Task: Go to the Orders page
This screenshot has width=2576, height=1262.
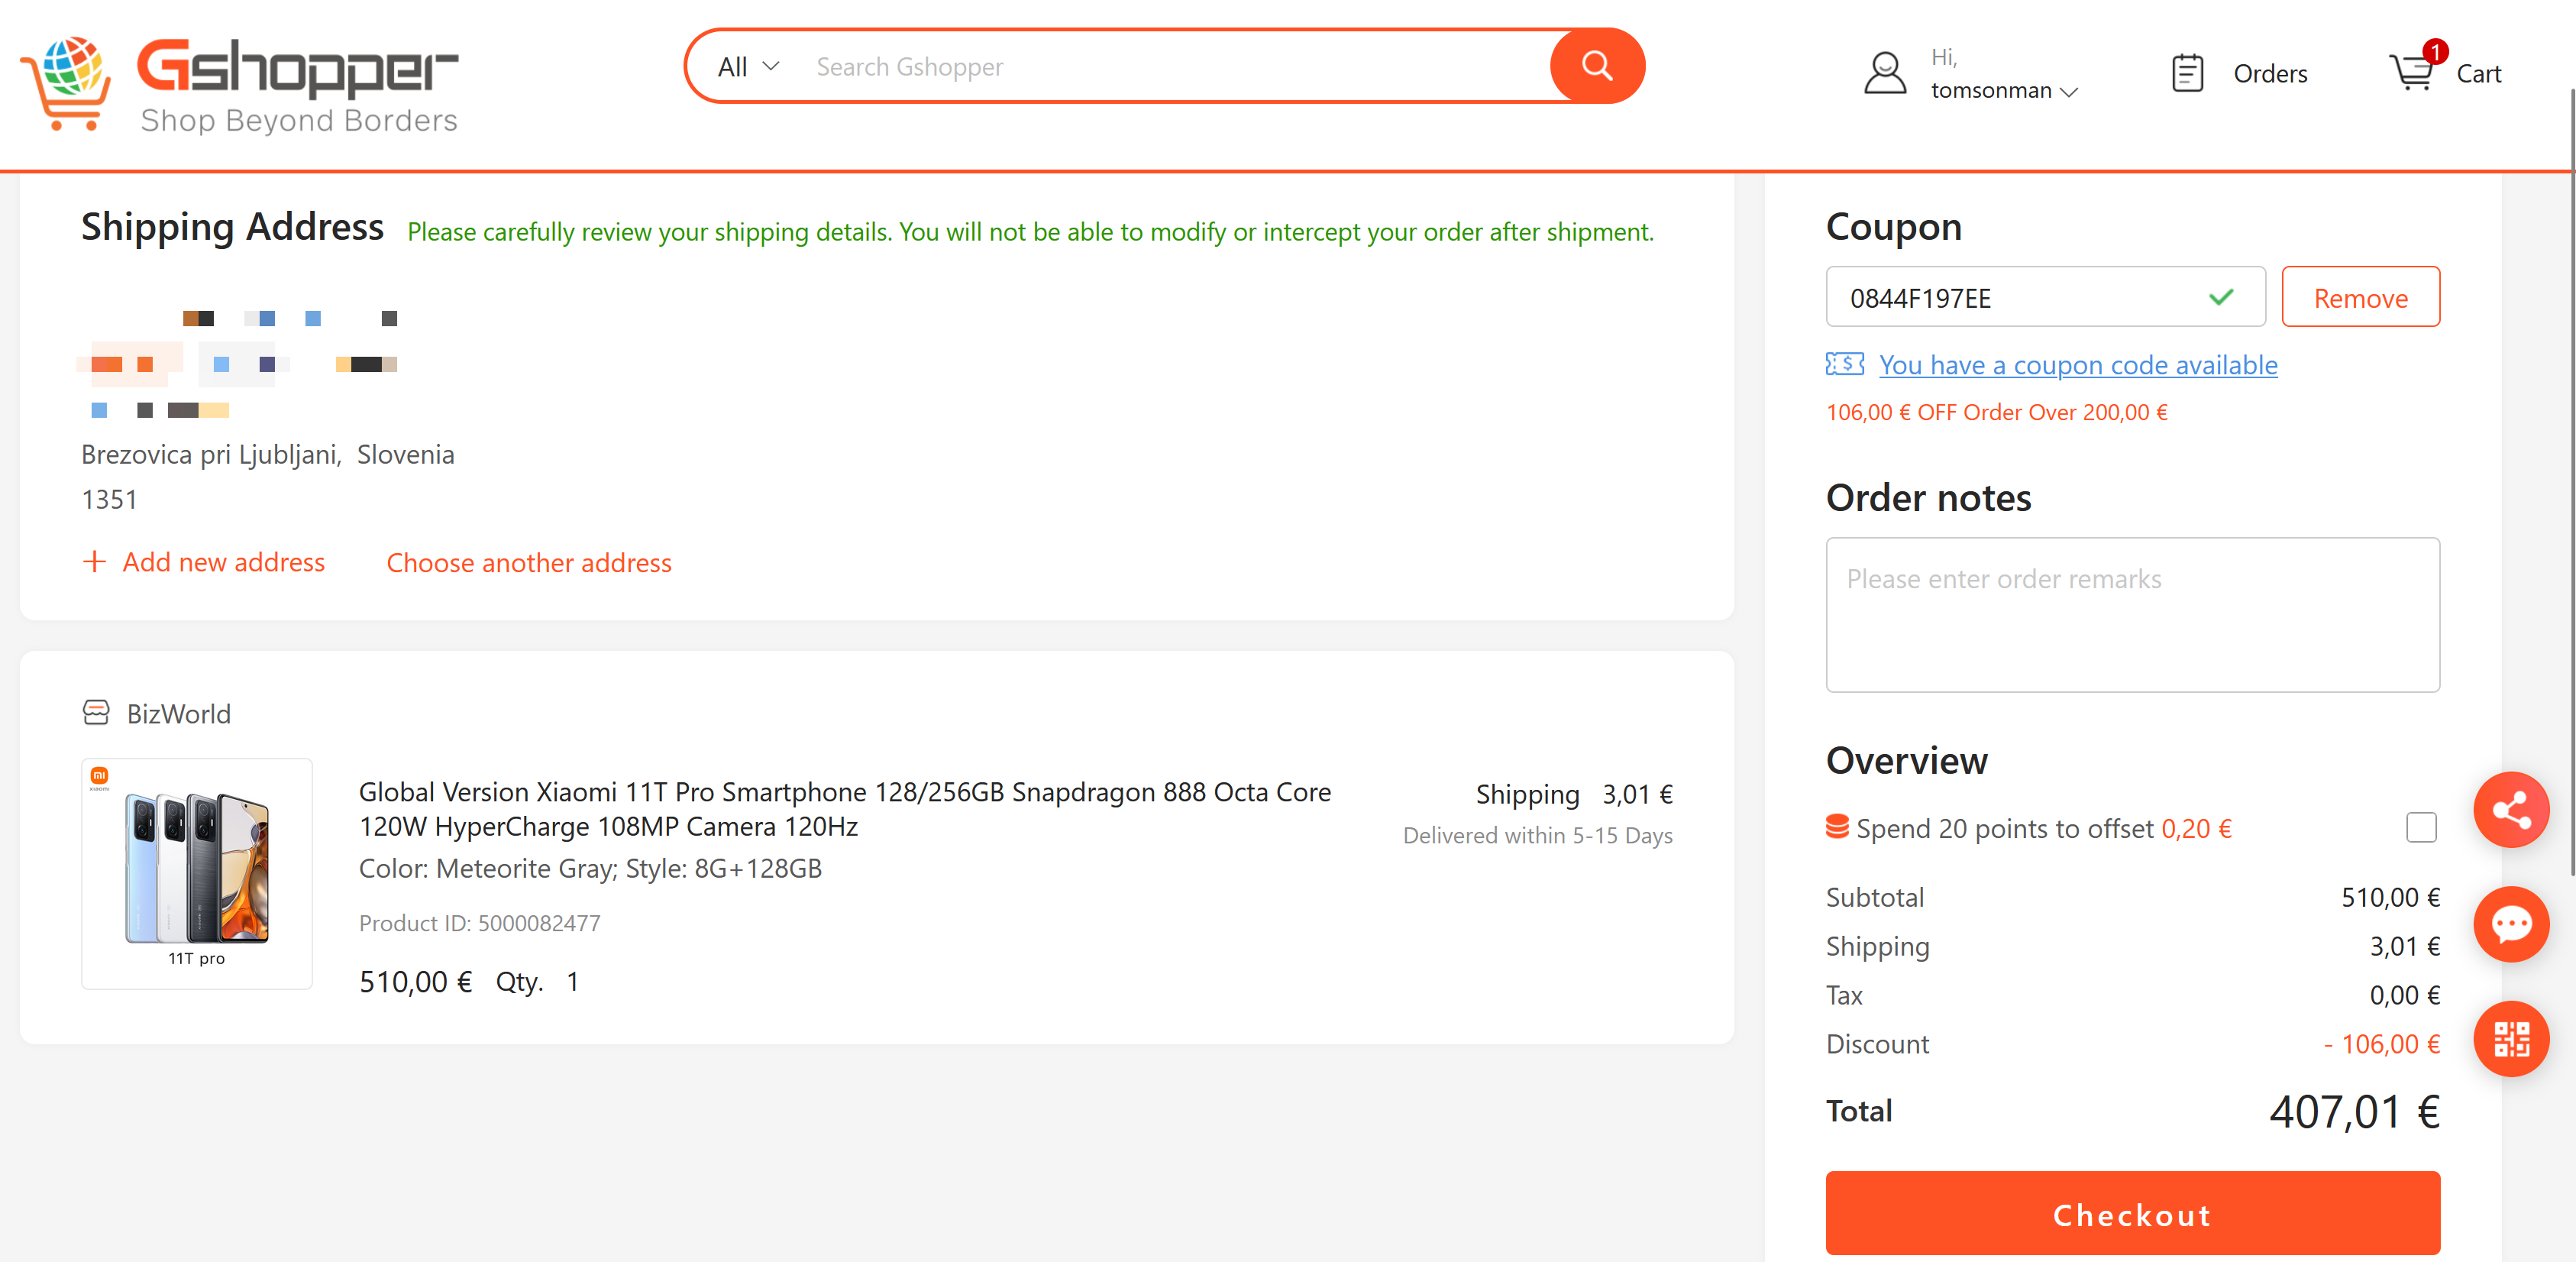Action: 2270,74
